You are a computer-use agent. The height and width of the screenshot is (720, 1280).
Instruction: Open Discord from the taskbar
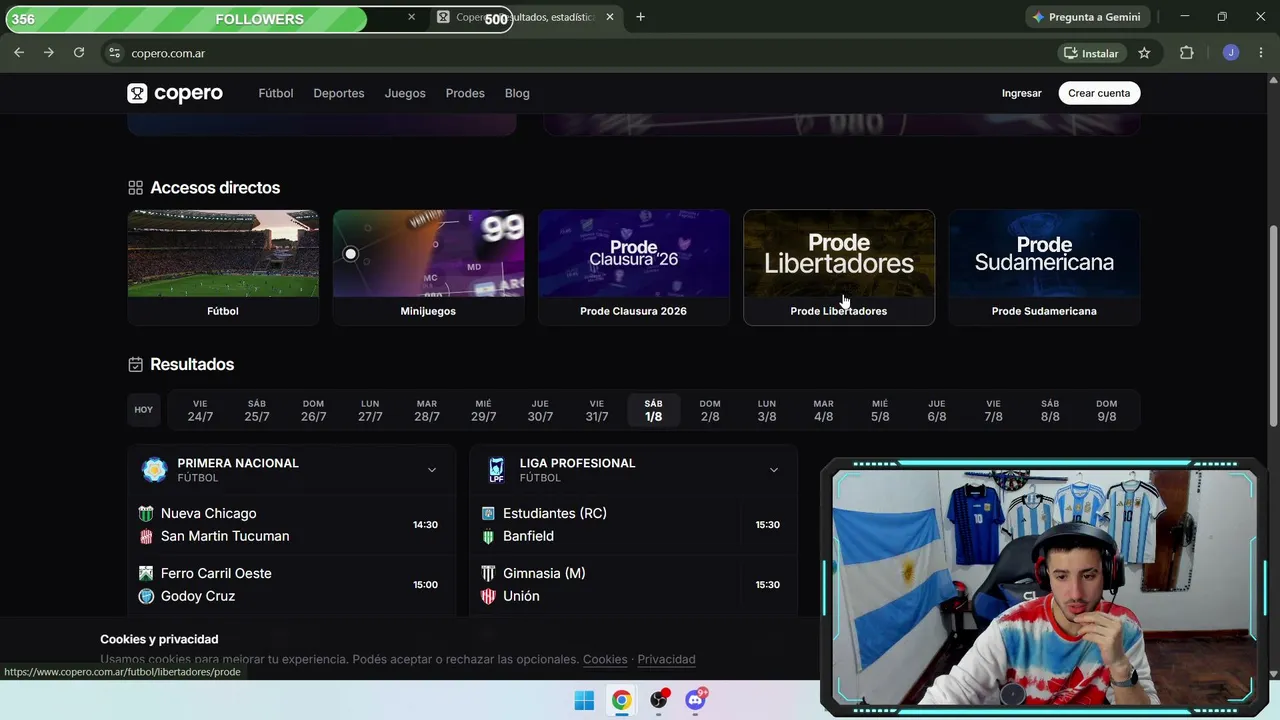click(695, 700)
